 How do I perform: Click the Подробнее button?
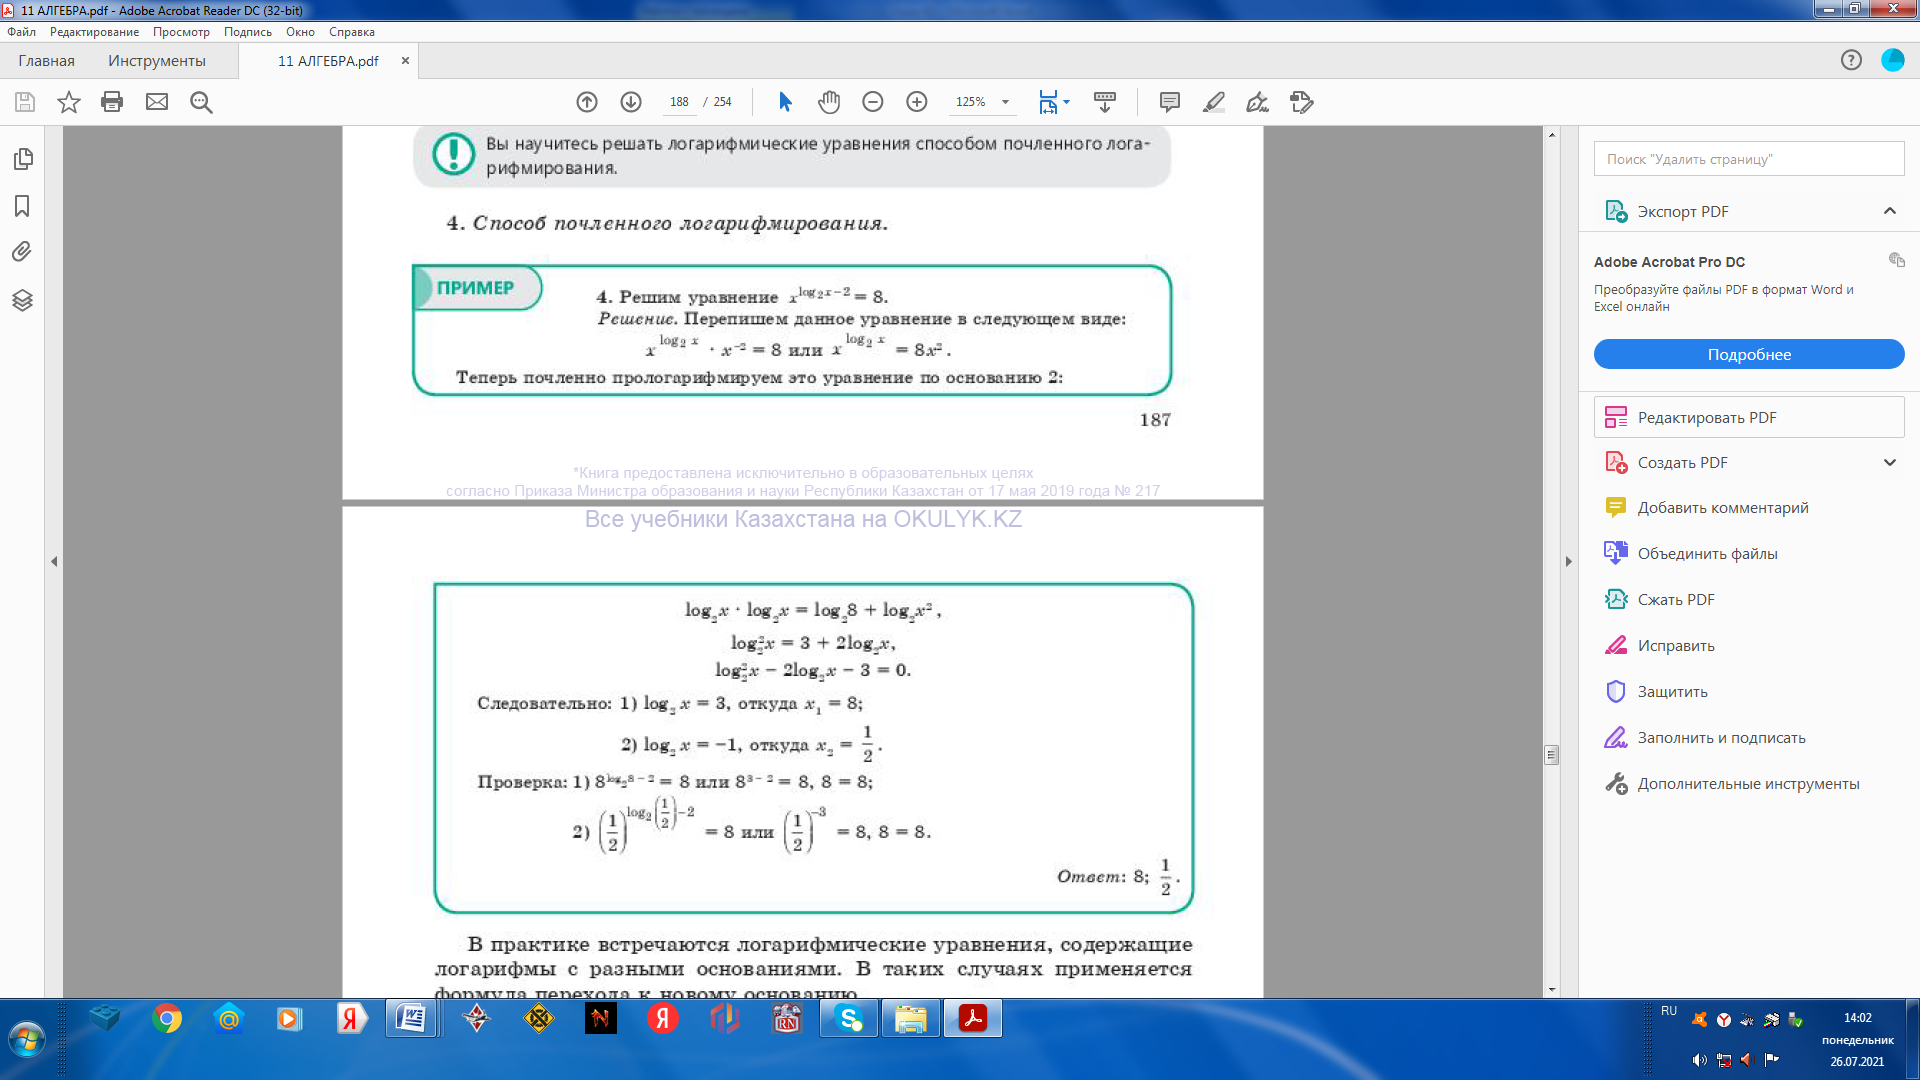coord(1748,355)
